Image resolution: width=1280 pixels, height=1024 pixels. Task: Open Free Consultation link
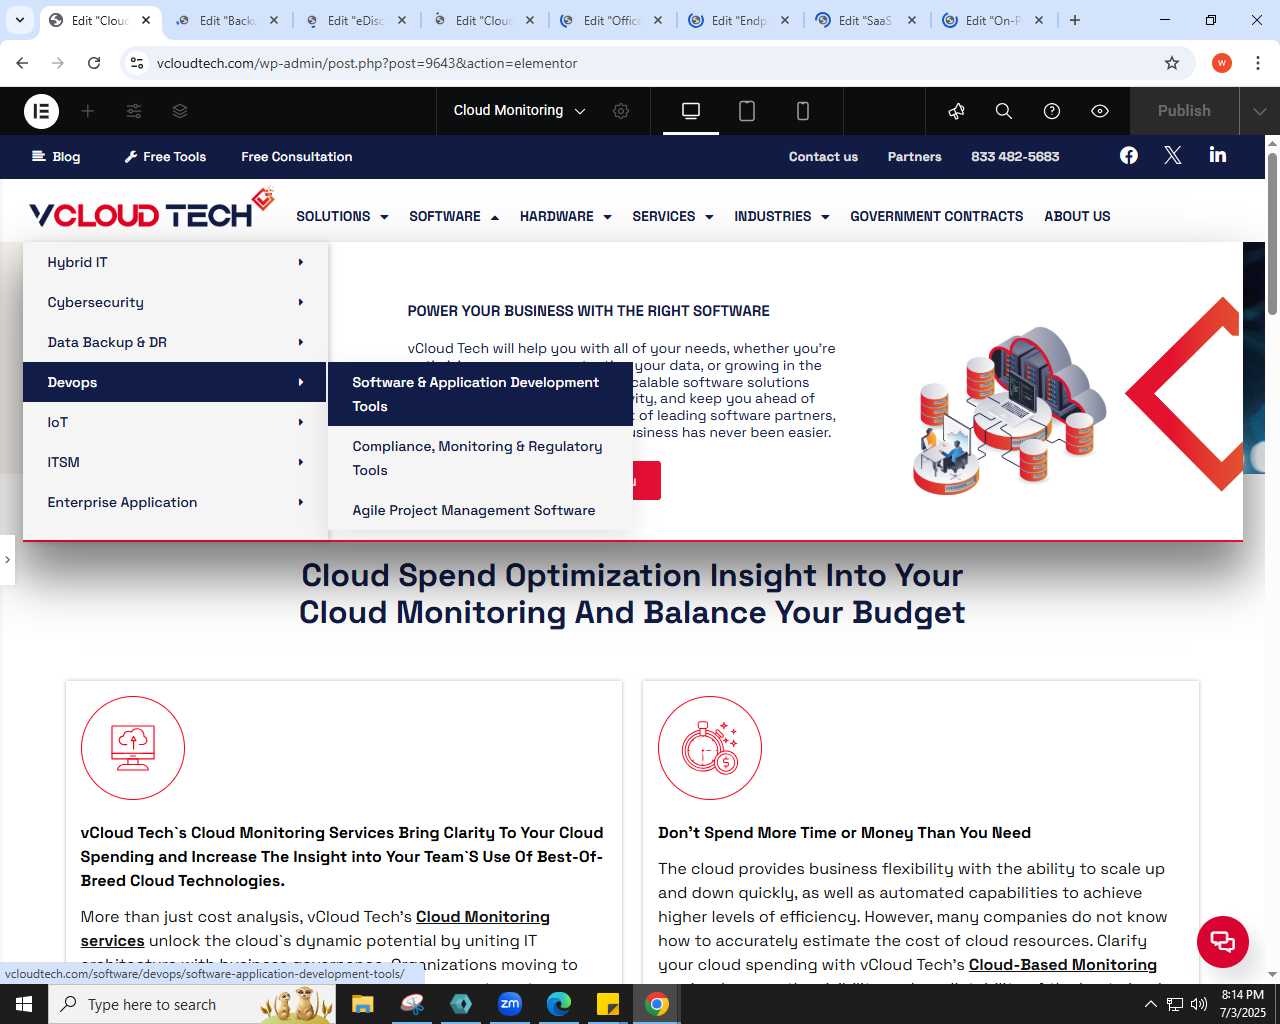click(x=296, y=156)
